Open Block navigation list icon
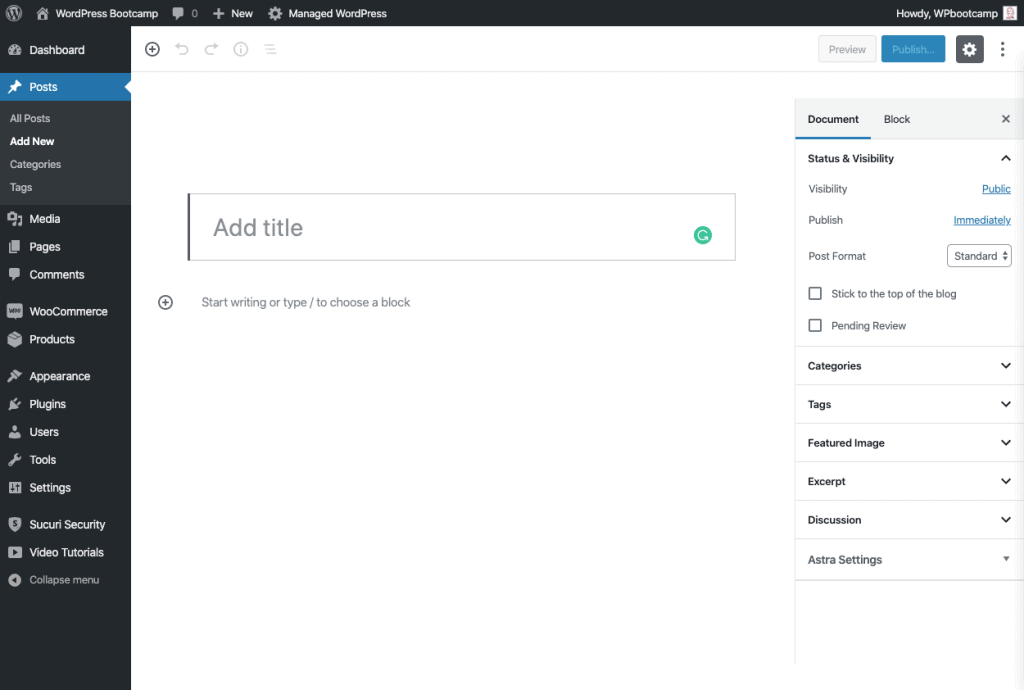1024x690 pixels. coord(270,49)
